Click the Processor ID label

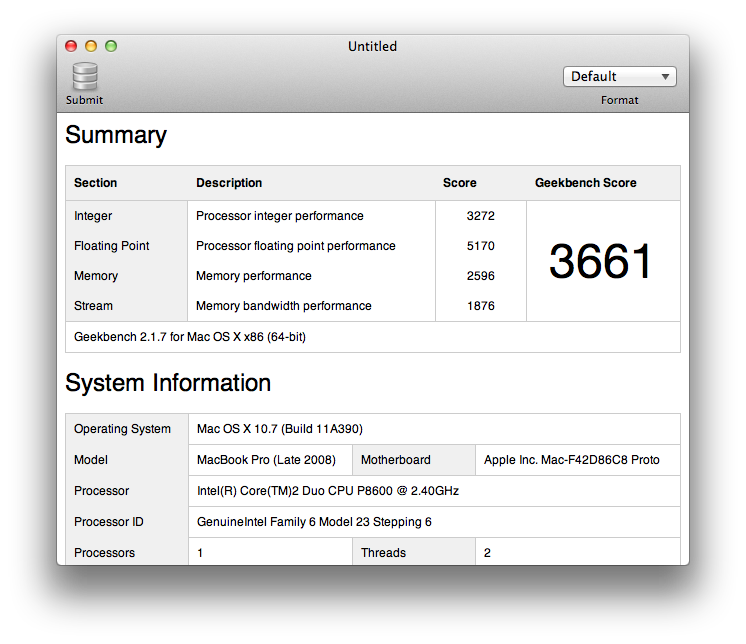(108, 522)
